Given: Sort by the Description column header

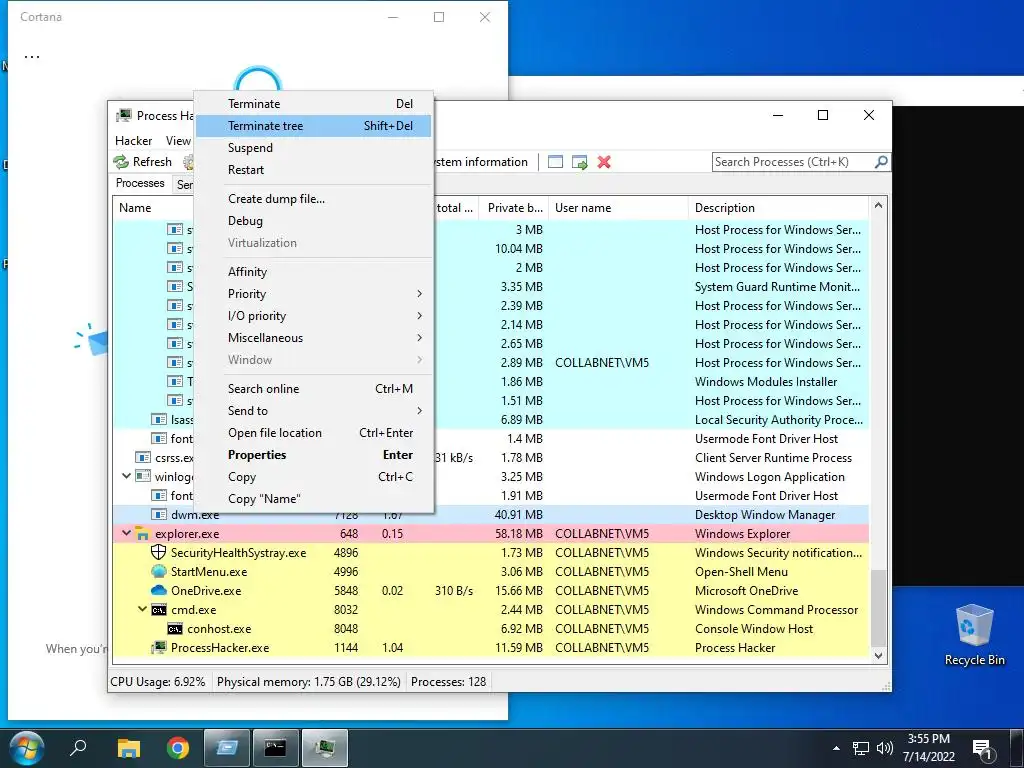Looking at the screenshot, I should tap(778, 208).
